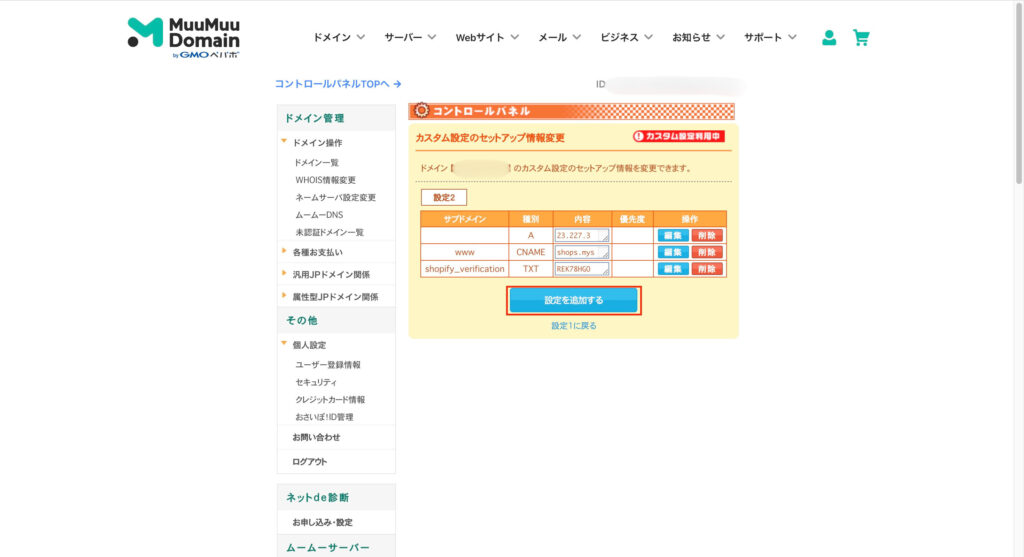Click 削除 for the www CNAME record

[706, 253]
